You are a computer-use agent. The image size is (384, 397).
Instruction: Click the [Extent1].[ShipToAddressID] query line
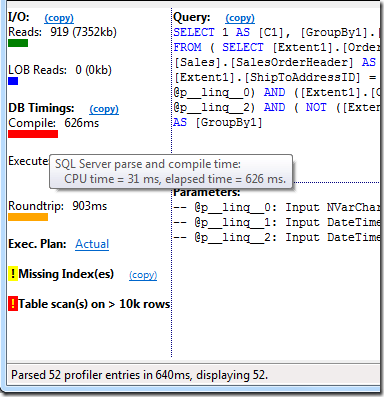(x=275, y=77)
